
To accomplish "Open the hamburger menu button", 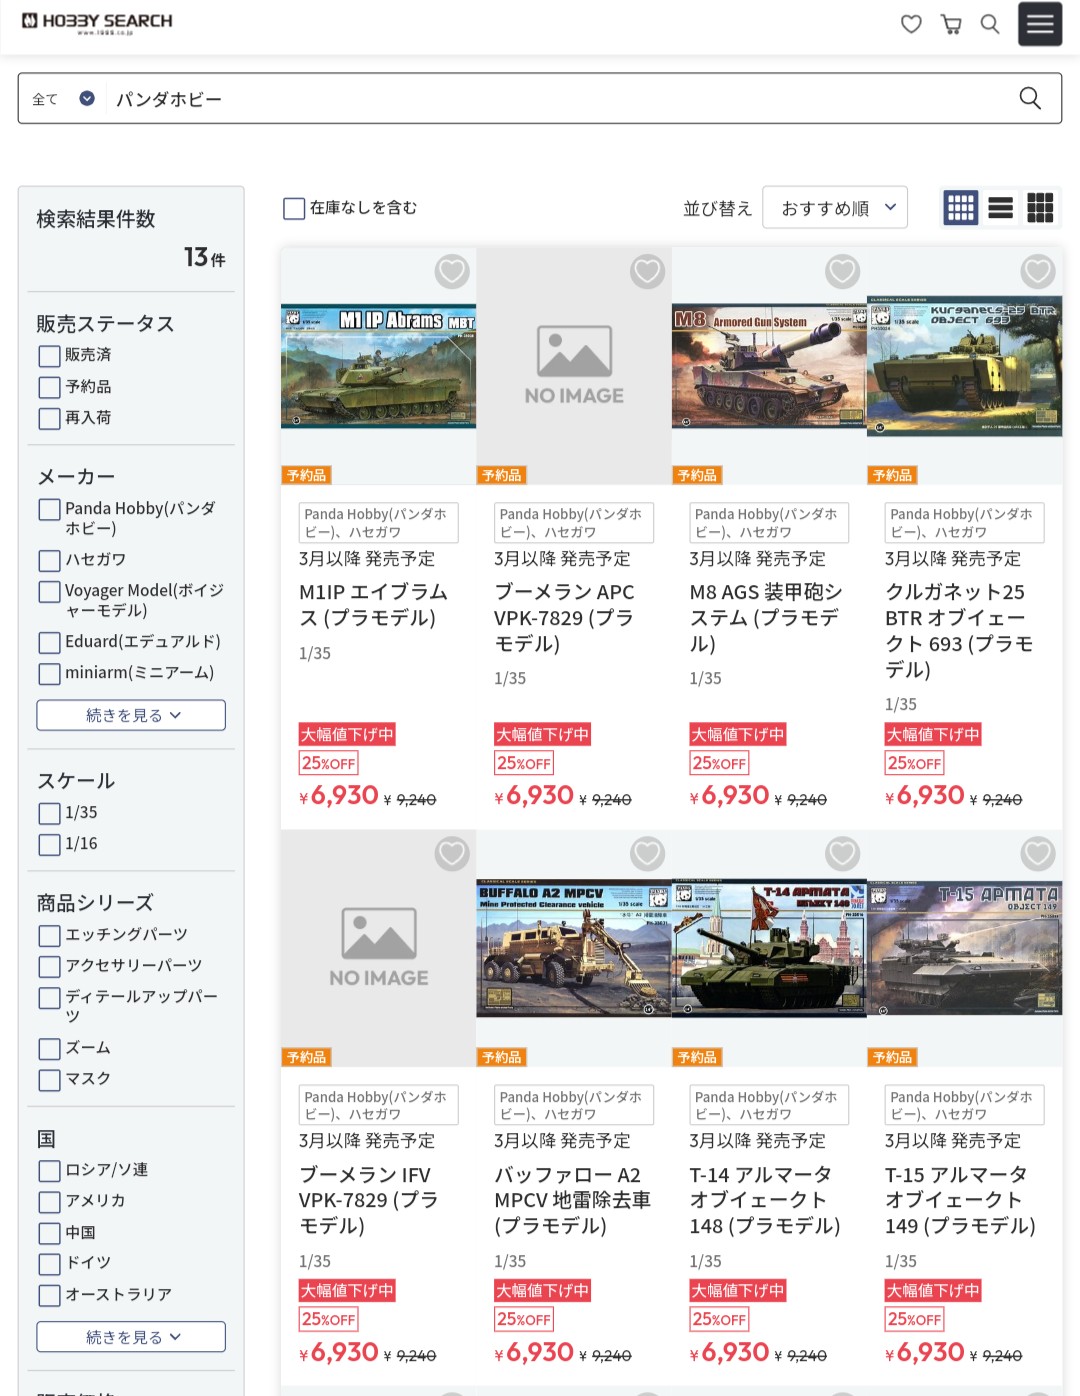I will click(1040, 24).
